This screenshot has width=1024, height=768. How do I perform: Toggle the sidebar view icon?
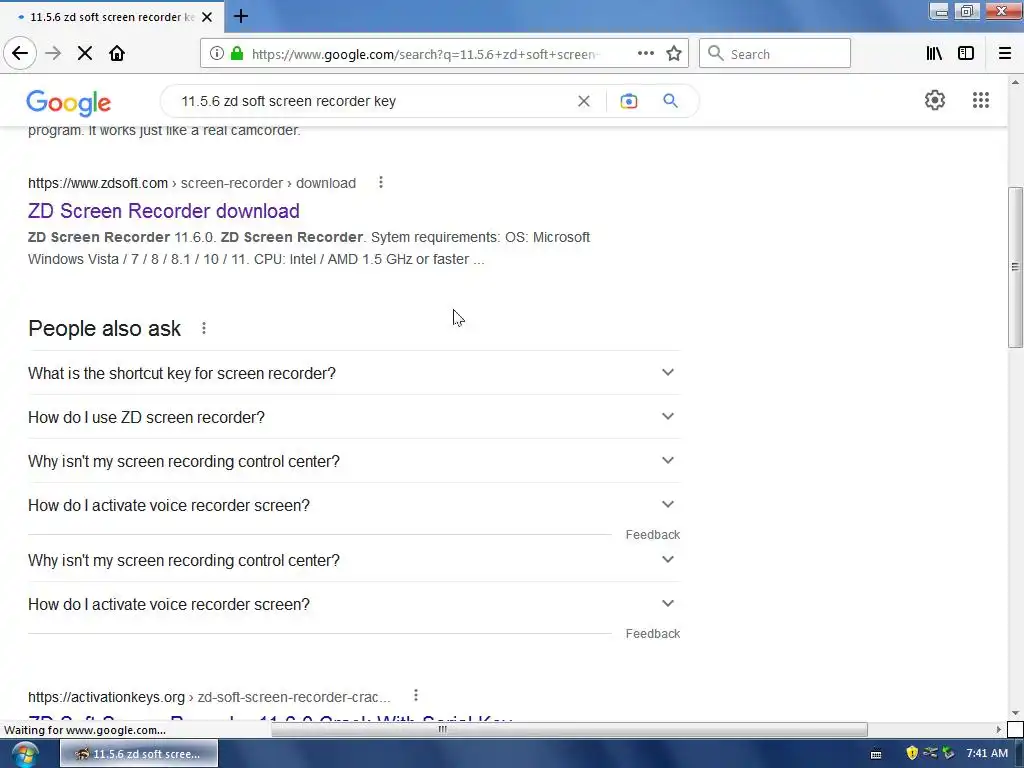coord(966,54)
